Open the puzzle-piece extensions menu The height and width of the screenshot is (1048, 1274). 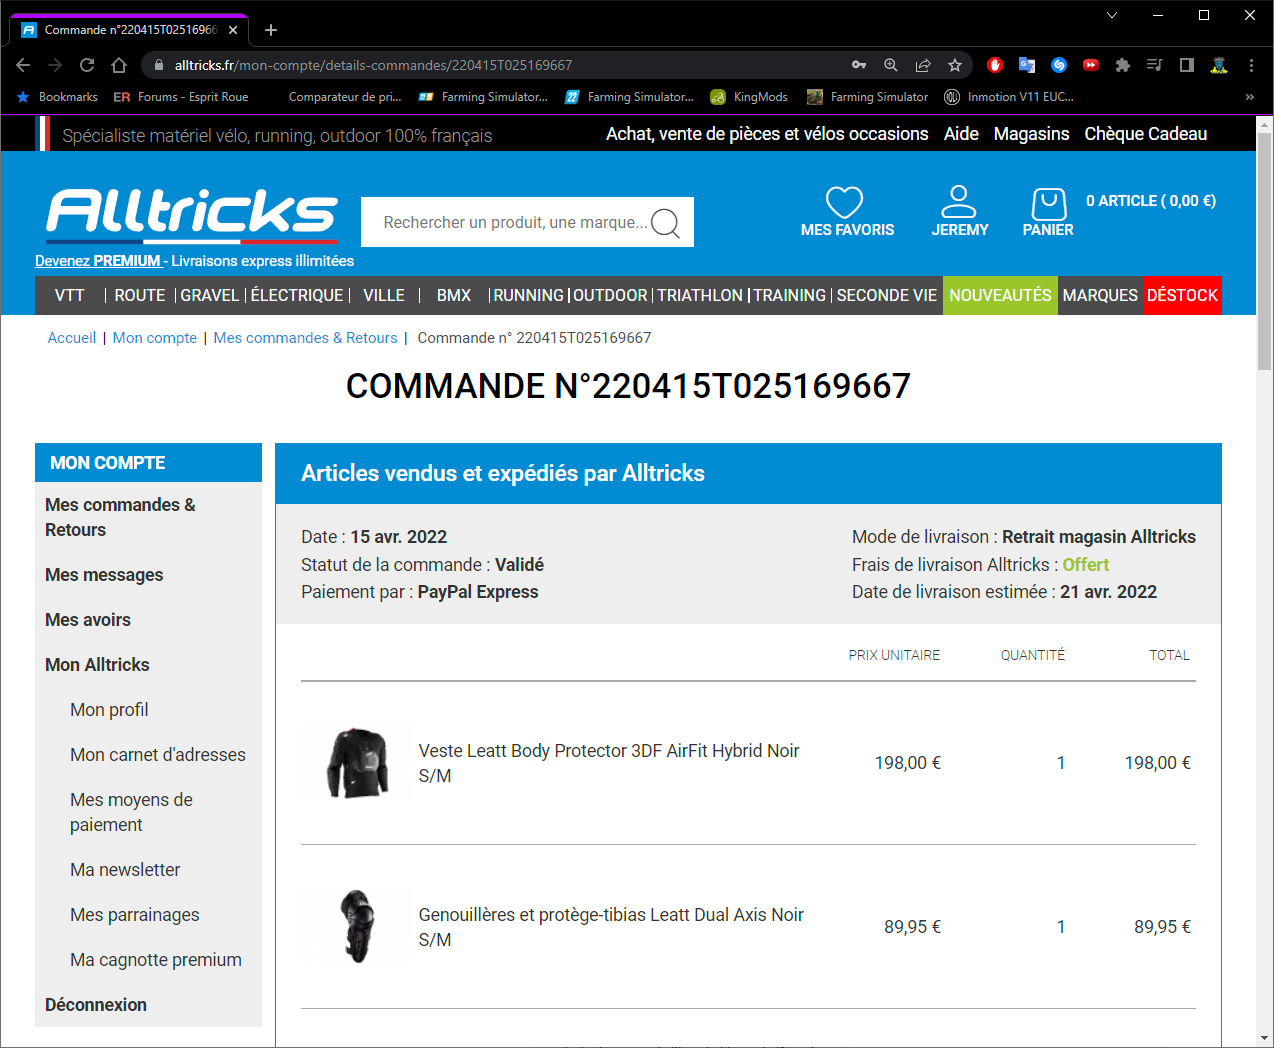click(x=1123, y=65)
